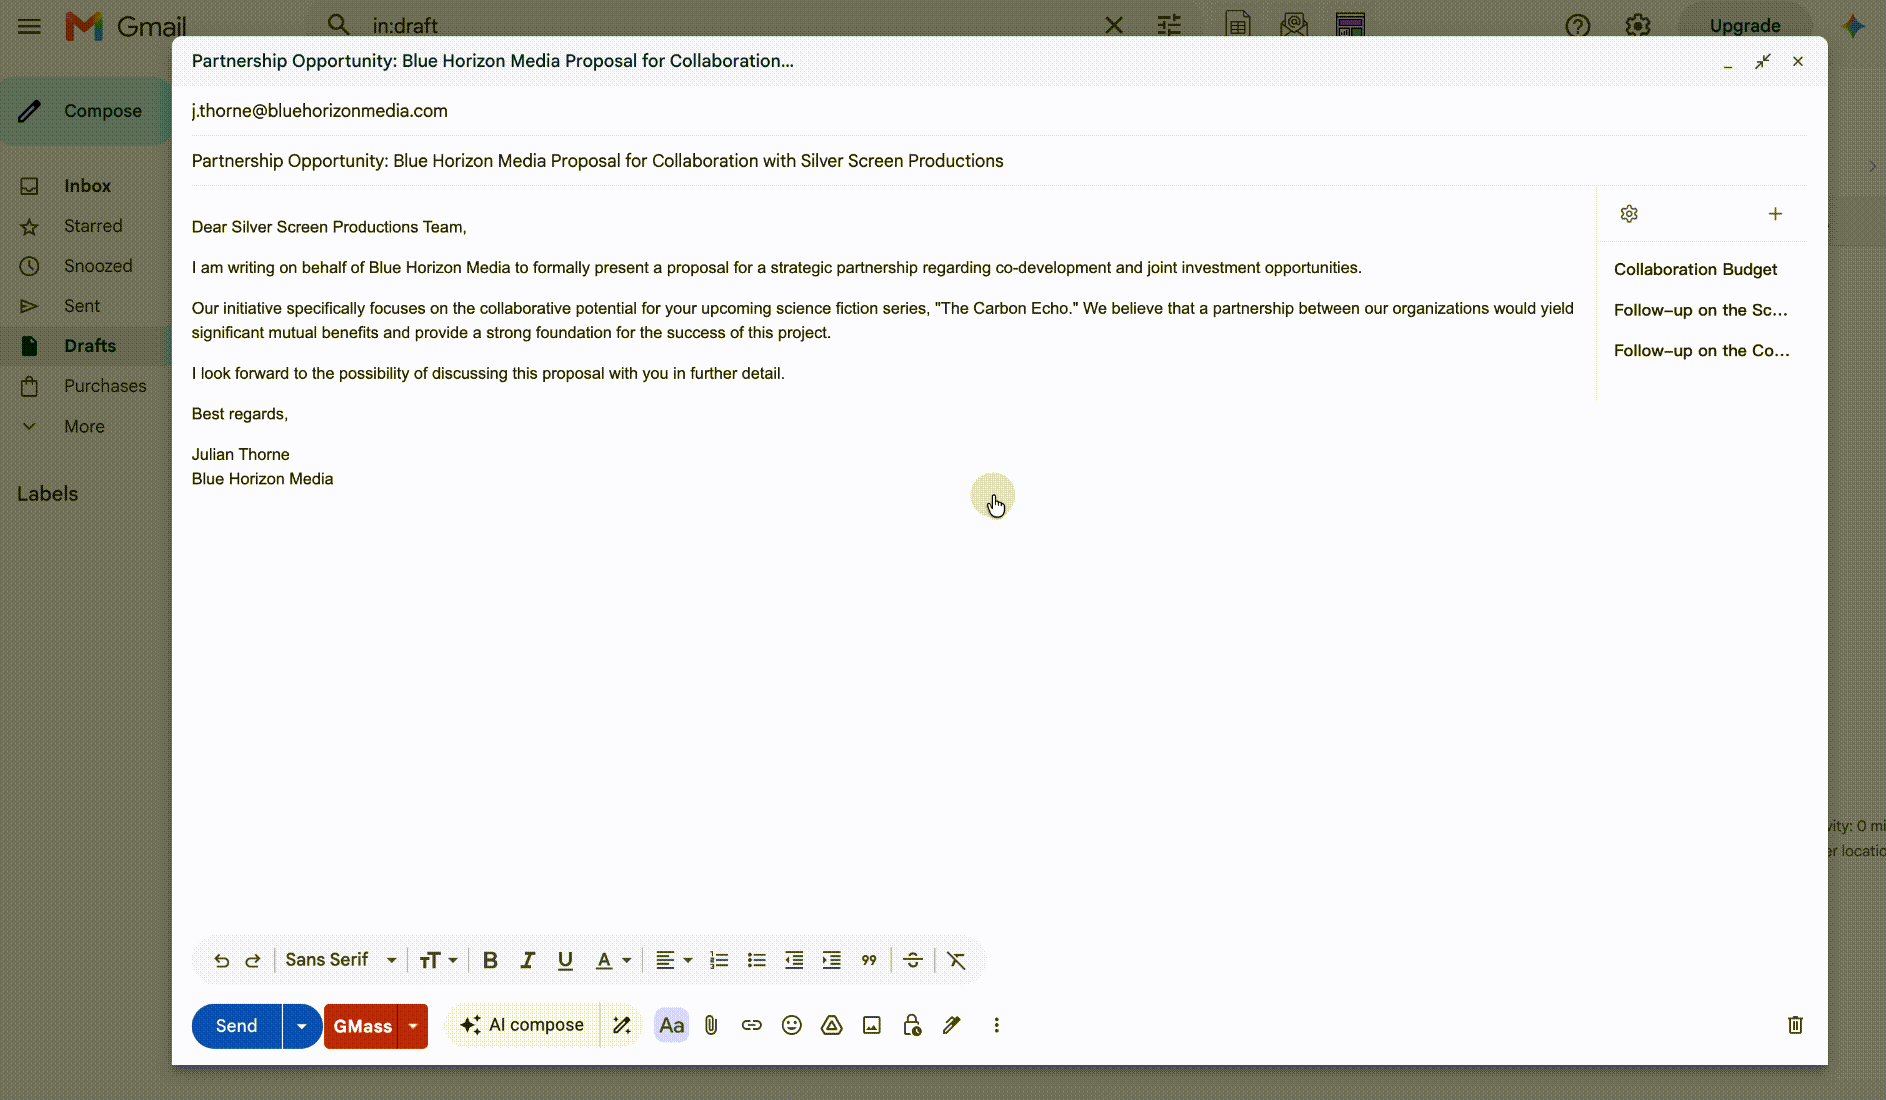The height and width of the screenshot is (1100, 1886).
Task: Toggle block quote formatting
Action: (x=869, y=960)
